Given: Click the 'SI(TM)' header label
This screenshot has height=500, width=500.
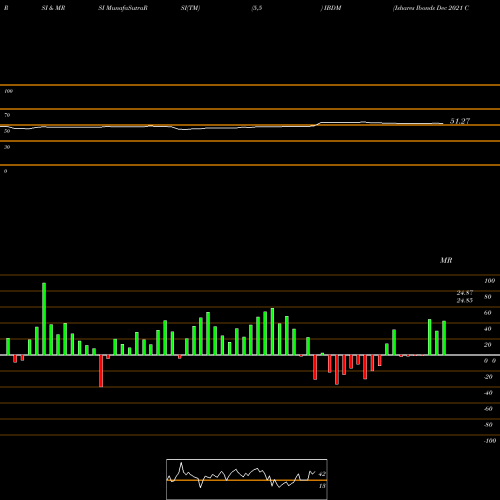Looking at the screenshot, I should coord(190,8).
